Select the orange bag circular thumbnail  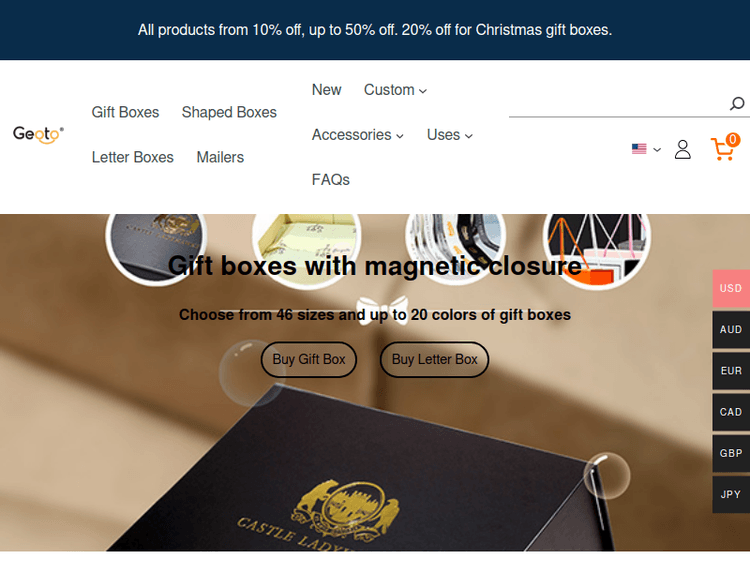596,250
